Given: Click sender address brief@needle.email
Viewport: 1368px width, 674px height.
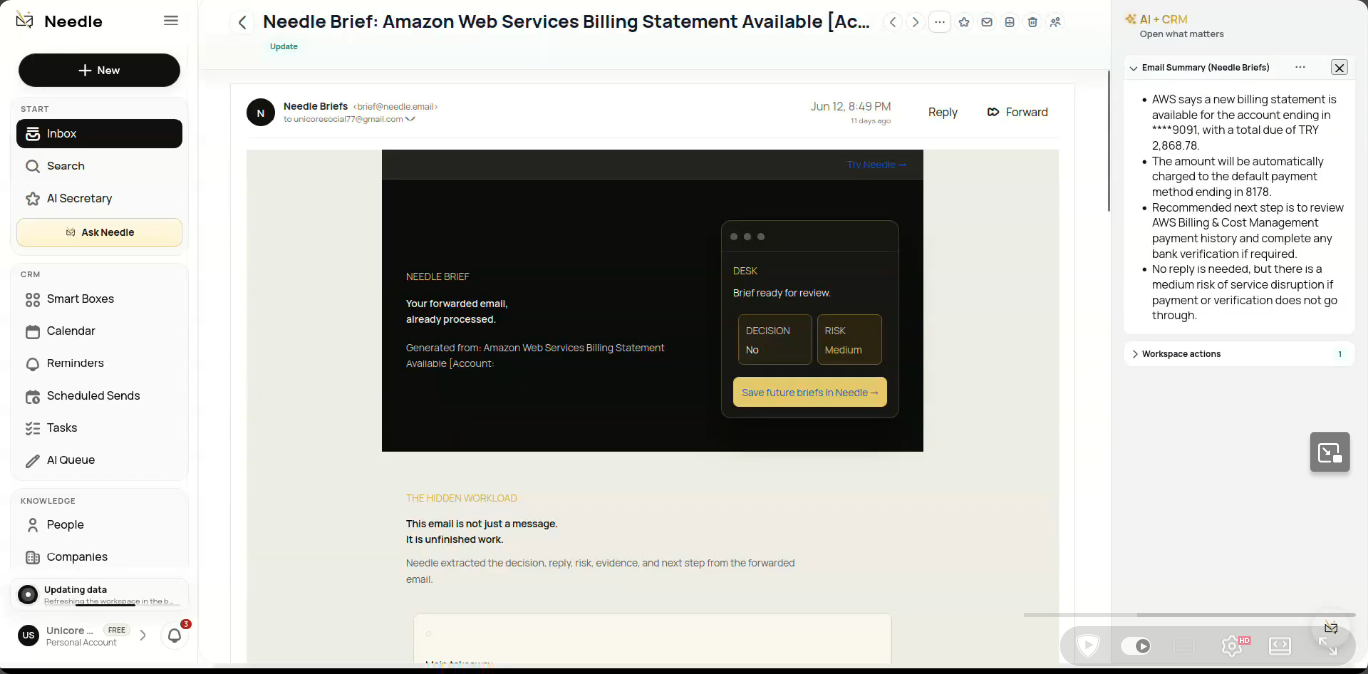Looking at the screenshot, I should [x=395, y=107].
